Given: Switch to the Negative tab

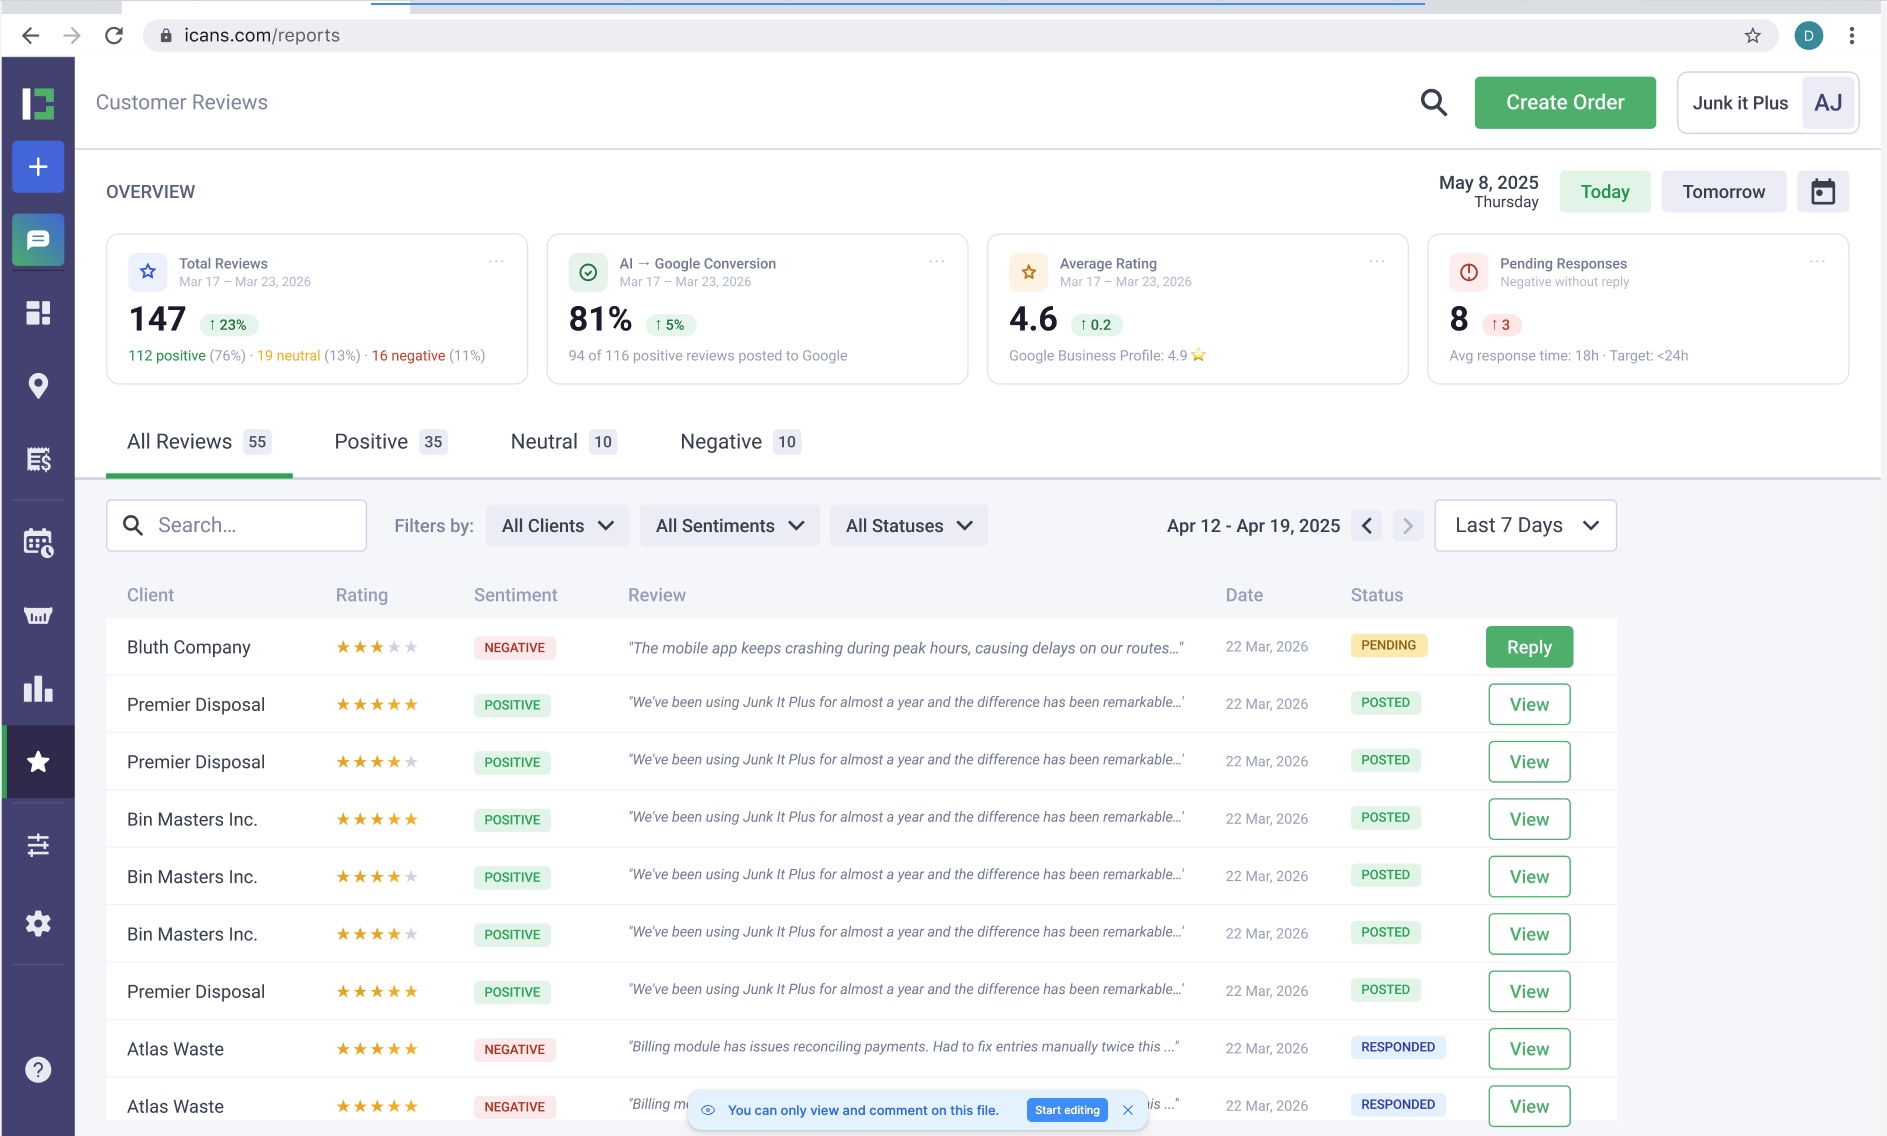Looking at the screenshot, I should (740, 442).
